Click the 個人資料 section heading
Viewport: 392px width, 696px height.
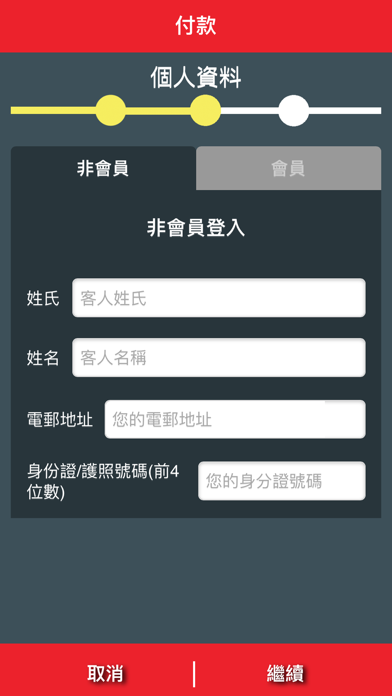coord(196,78)
